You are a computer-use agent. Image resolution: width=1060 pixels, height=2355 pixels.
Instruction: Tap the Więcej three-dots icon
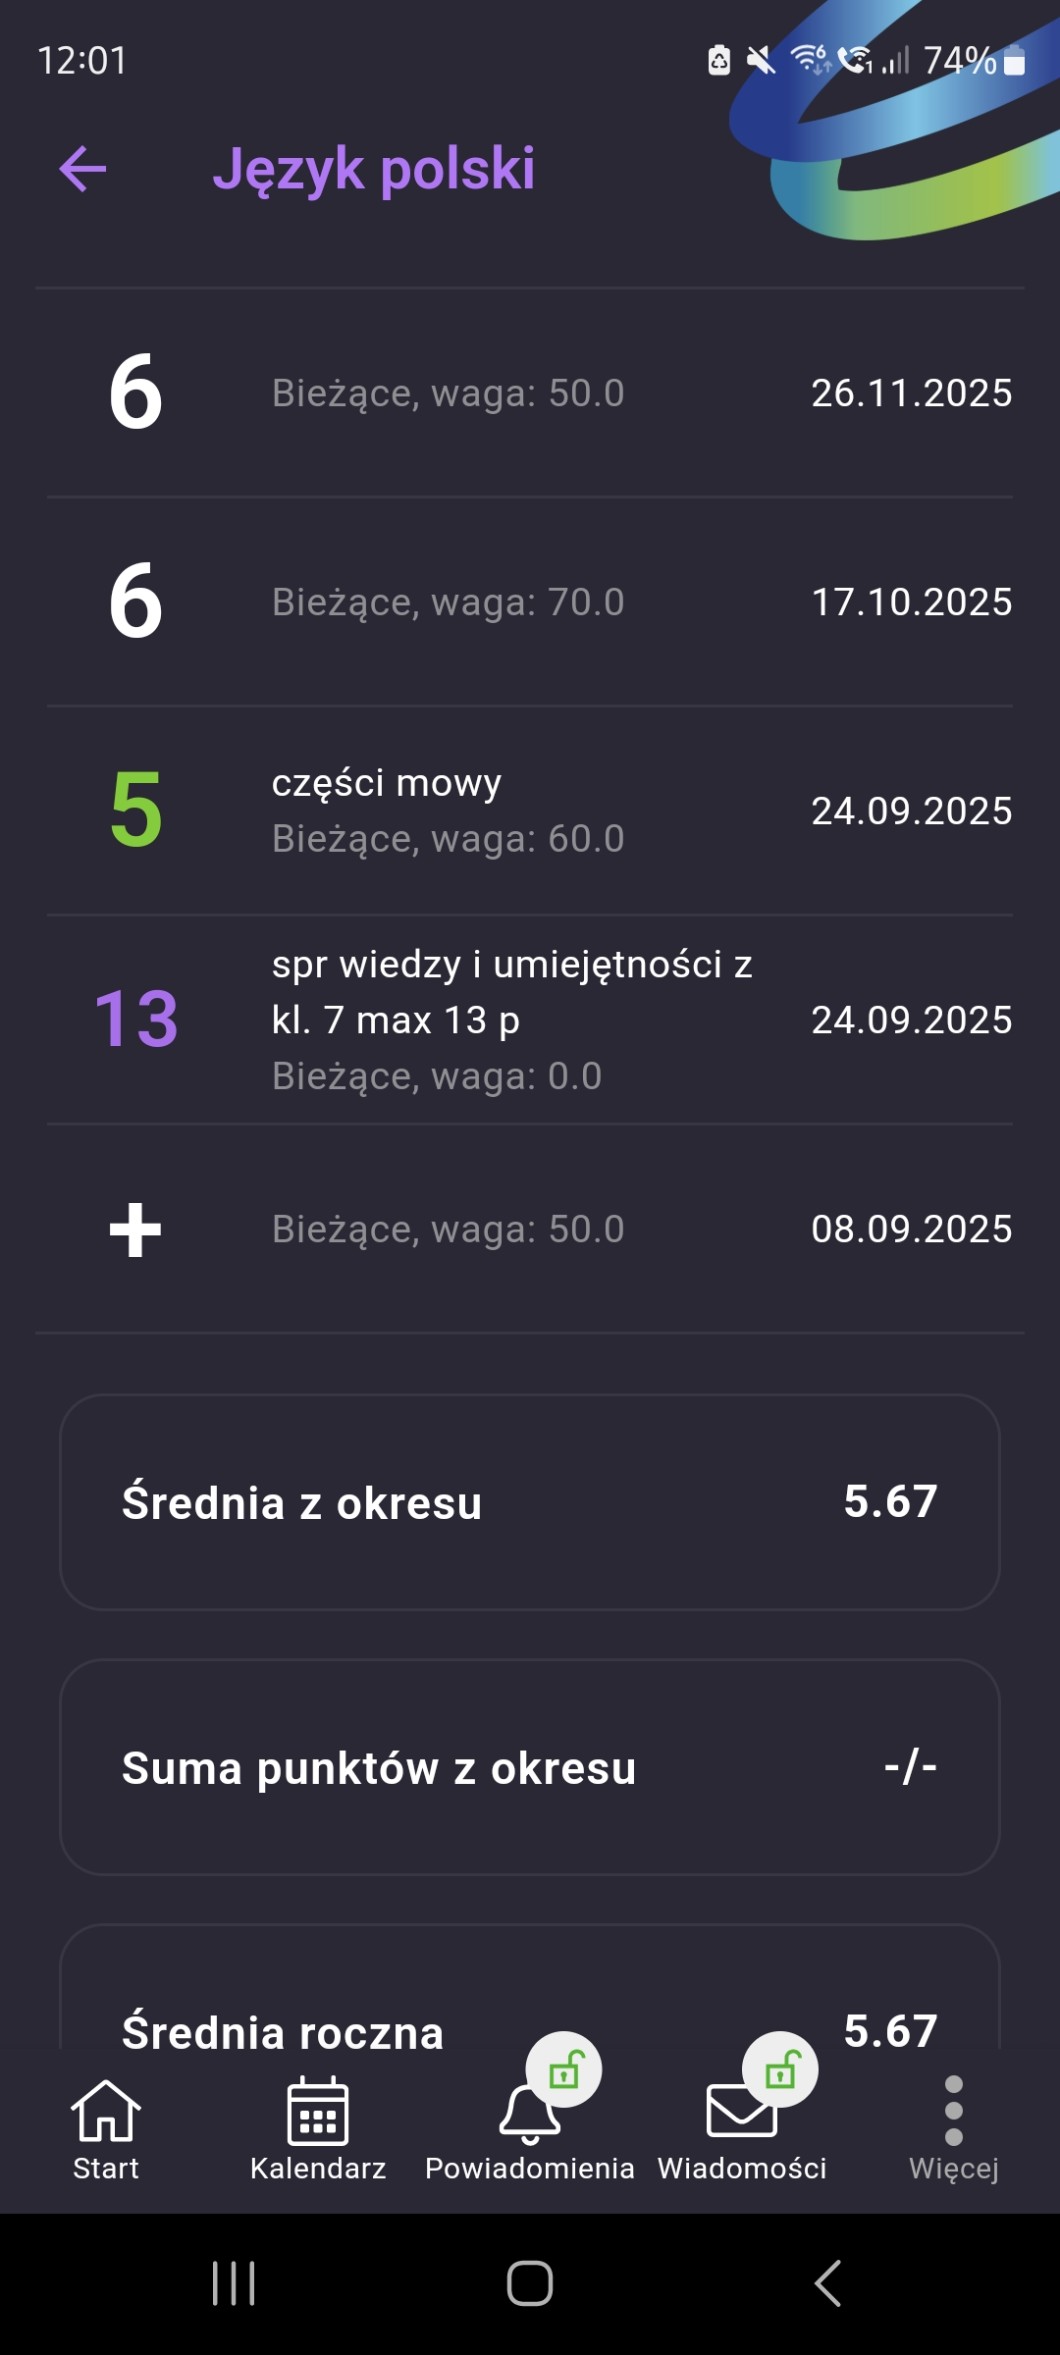tap(953, 2111)
